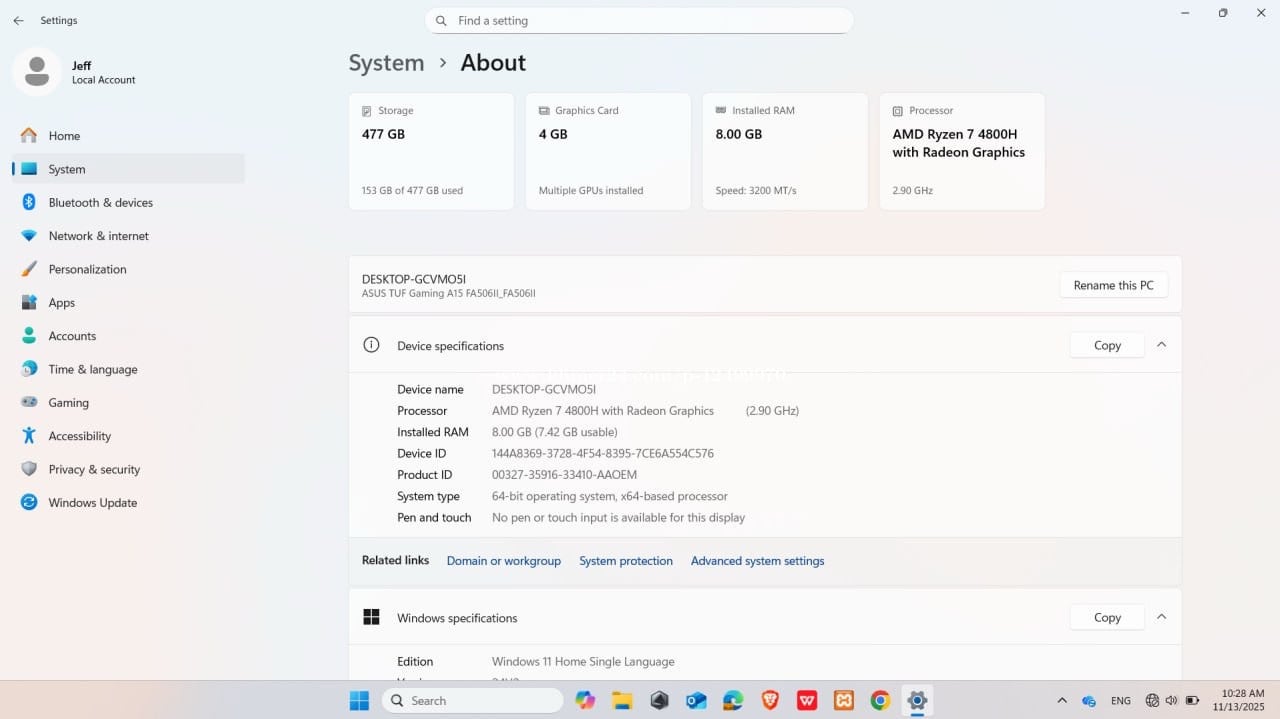Open Advanced system settings link
Image resolution: width=1280 pixels, height=719 pixels.
click(x=757, y=561)
